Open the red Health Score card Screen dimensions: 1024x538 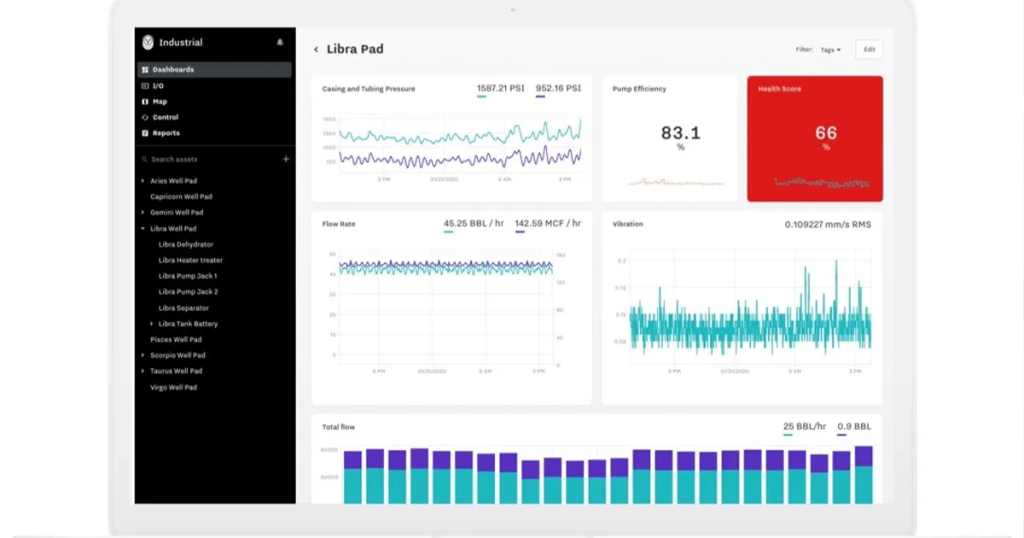(x=814, y=138)
